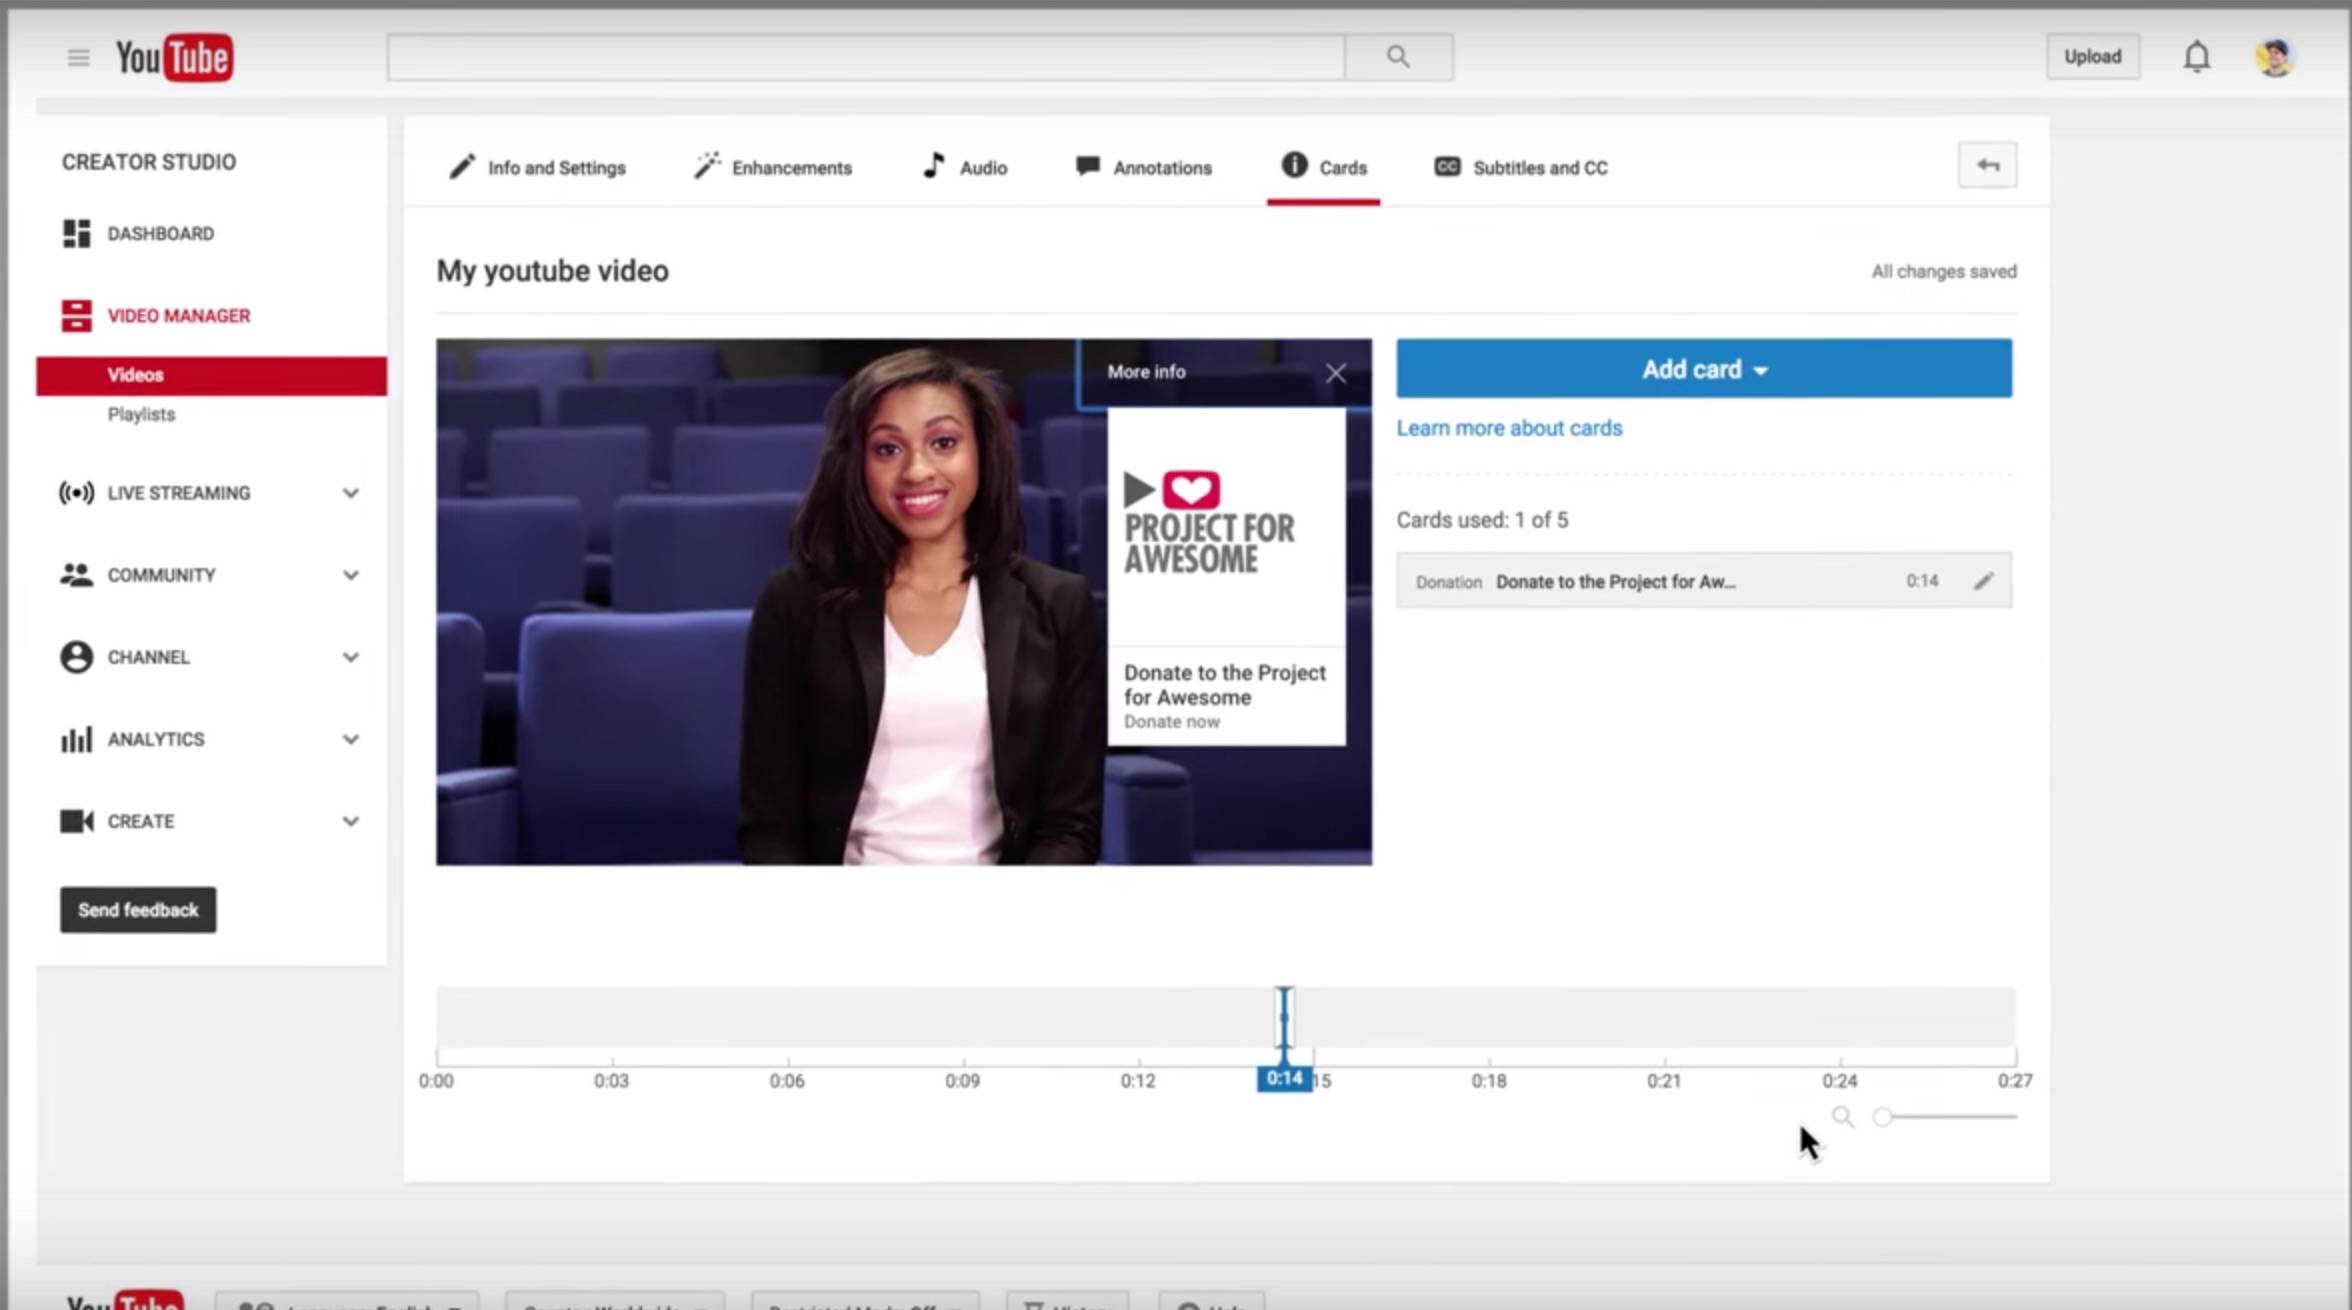2352x1310 pixels.
Task: Click the notification bell icon
Action: tap(2196, 57)
